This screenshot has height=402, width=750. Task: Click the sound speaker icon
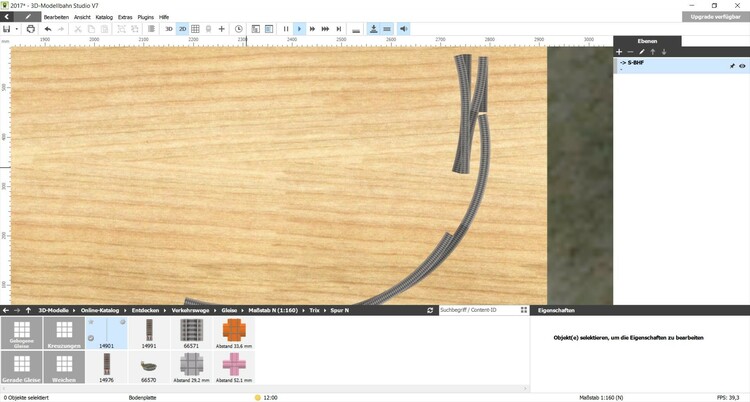tap(403, 29)
